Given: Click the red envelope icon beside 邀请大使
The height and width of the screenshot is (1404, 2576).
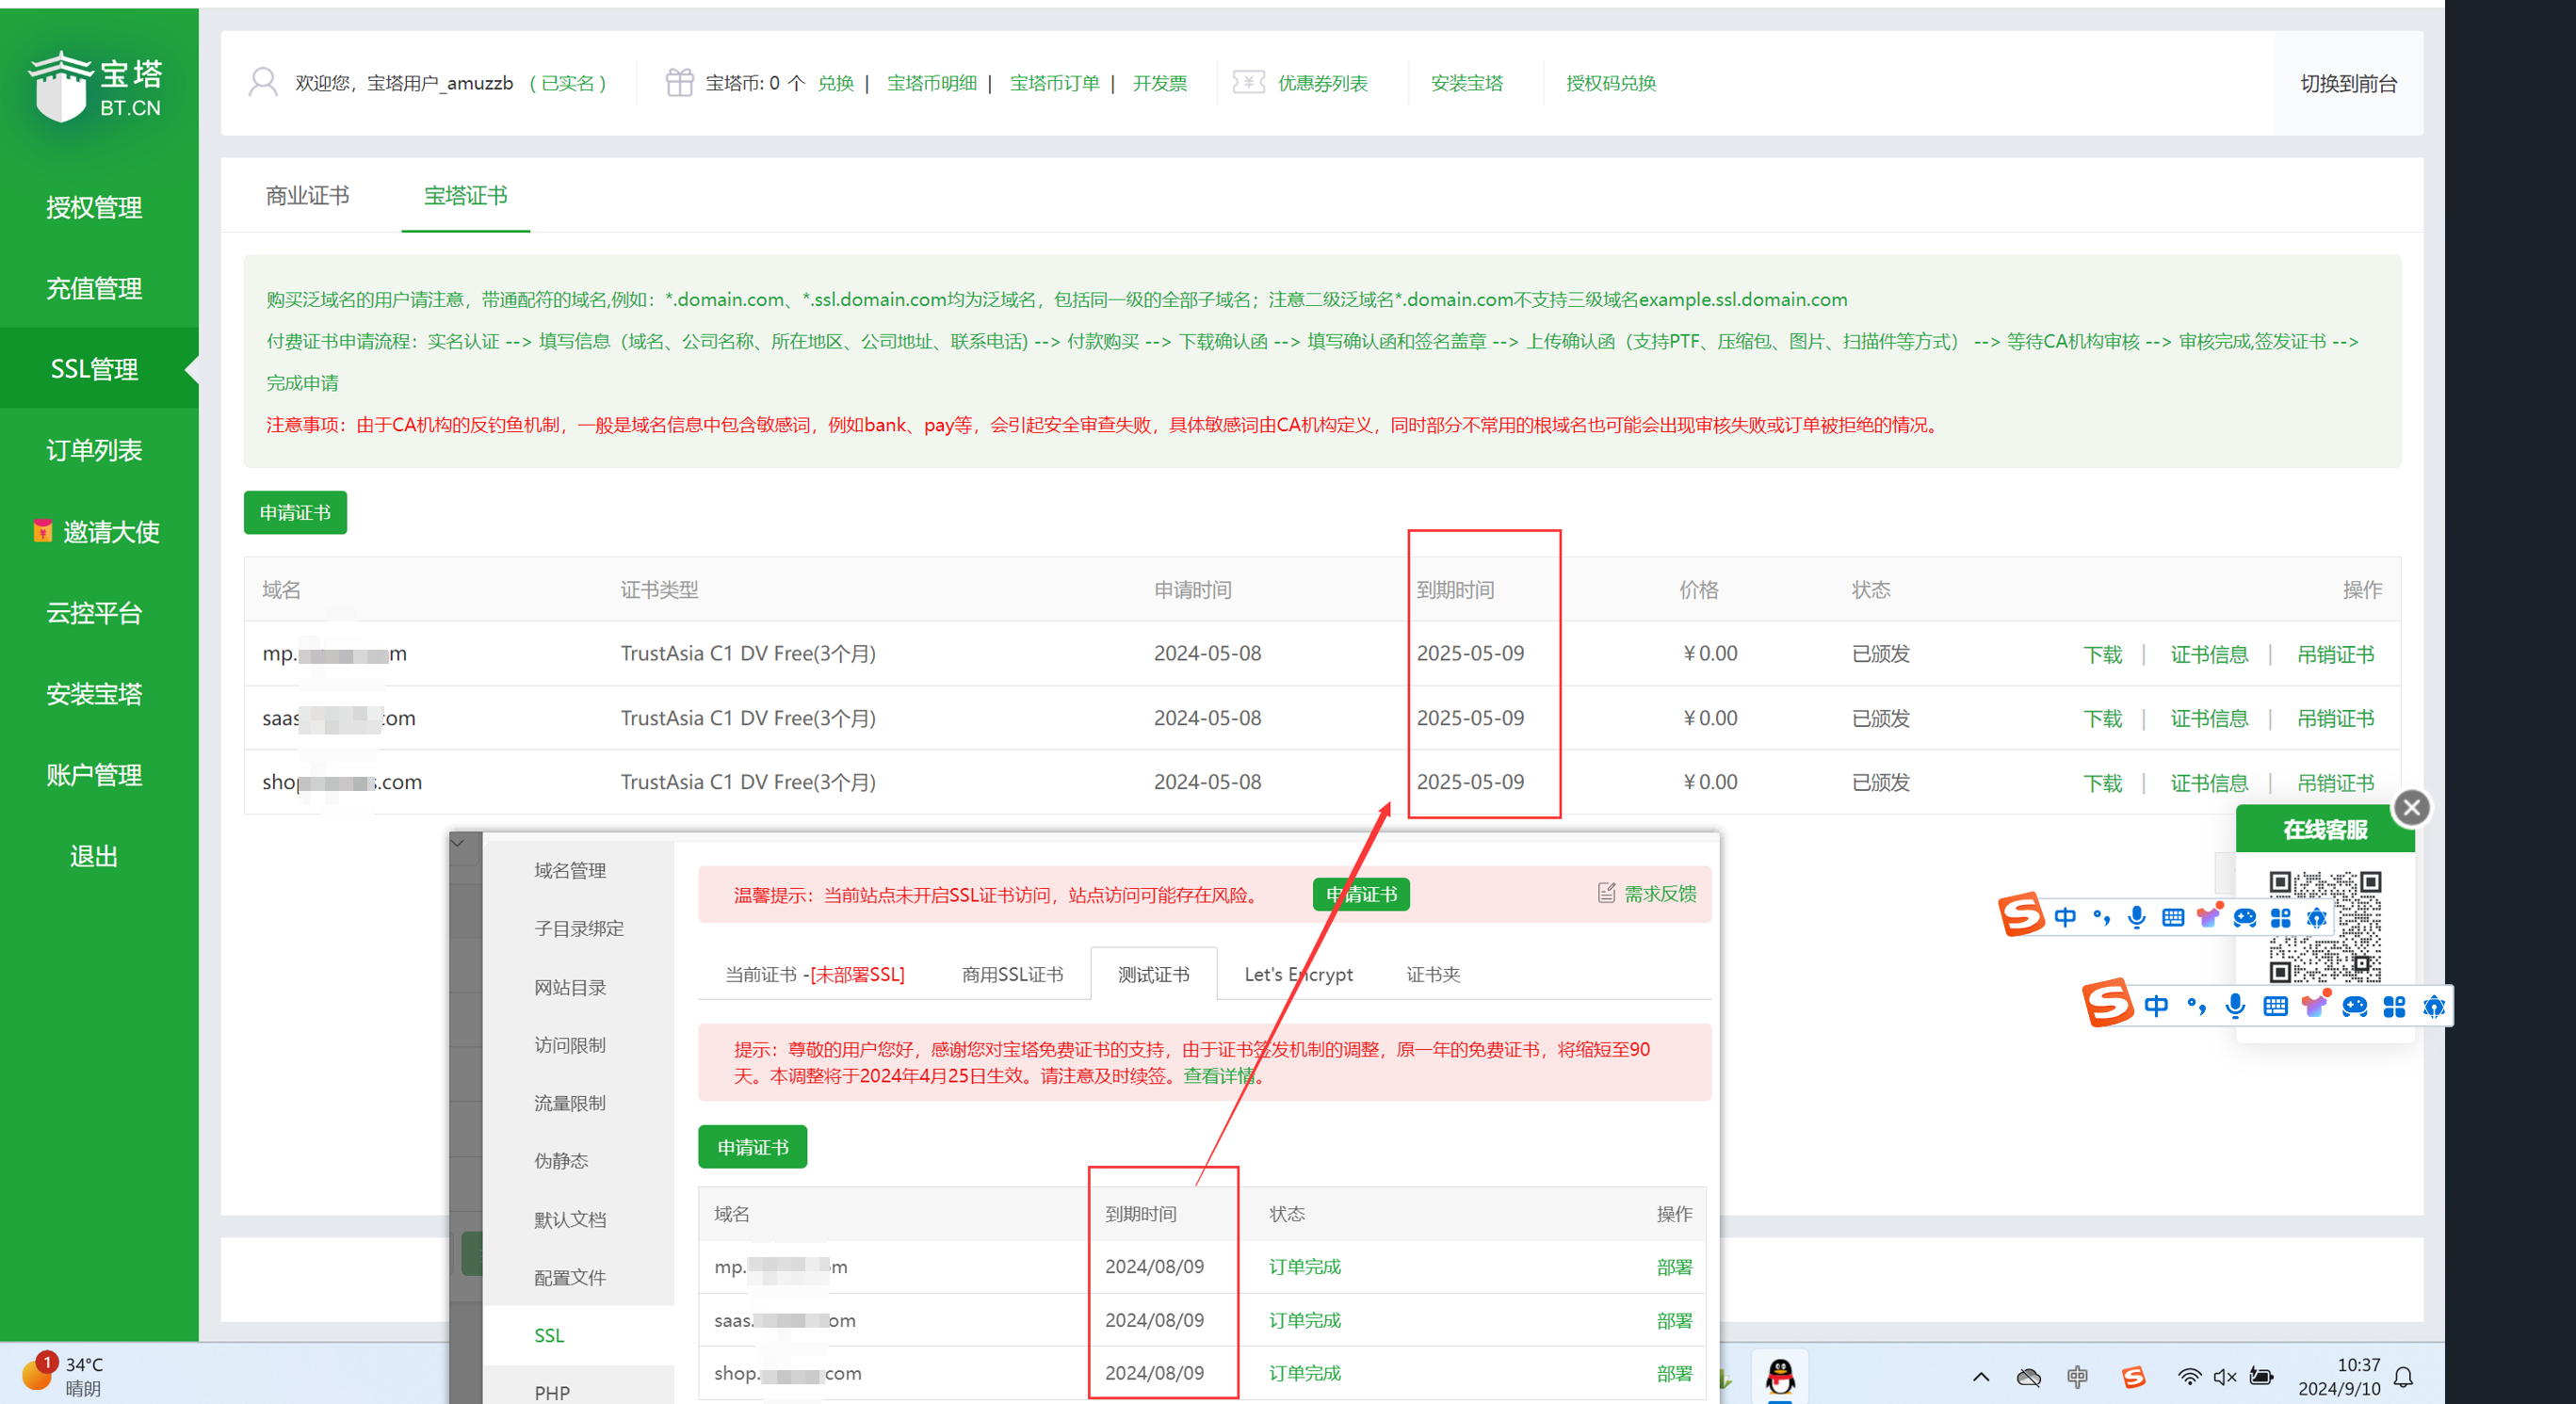Looking at the screenshot, I should [42, 531].
